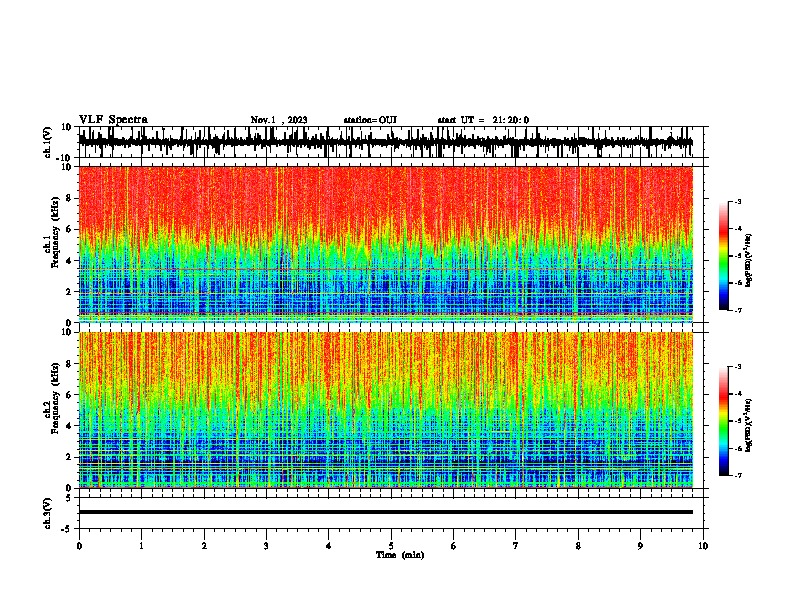Click time axis tick label "3"
Image resolution: width=792 pixels, height=612 pixels.
(x=266, y=546)
